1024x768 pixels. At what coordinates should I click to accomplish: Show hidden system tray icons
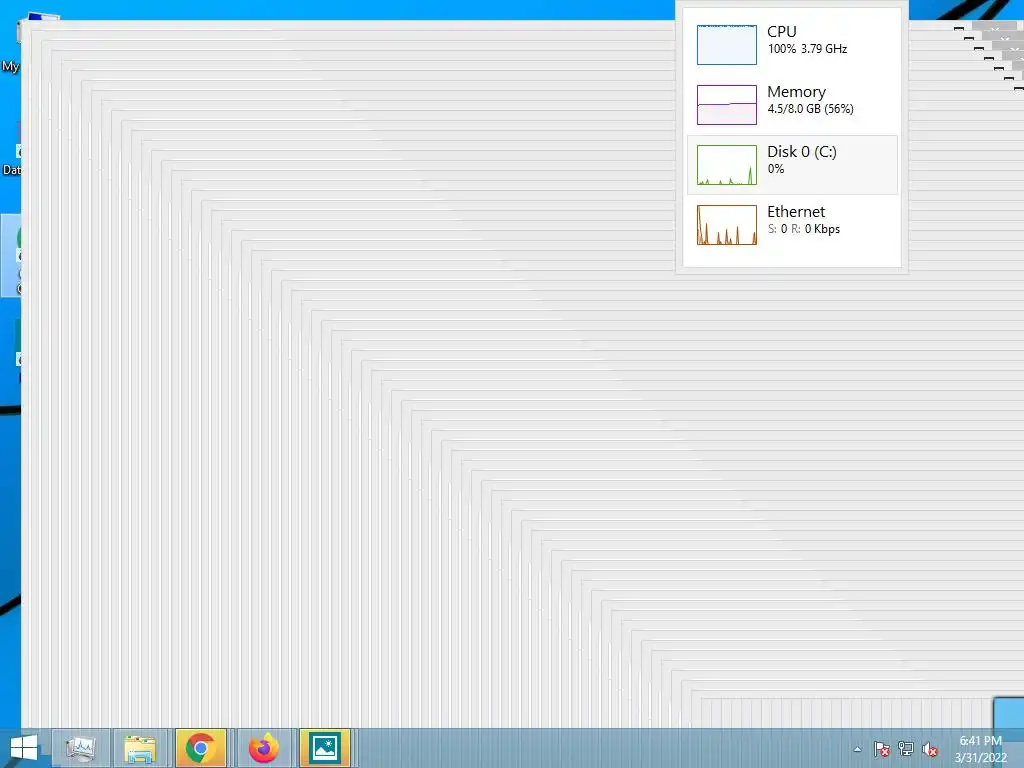pos(857,749)
